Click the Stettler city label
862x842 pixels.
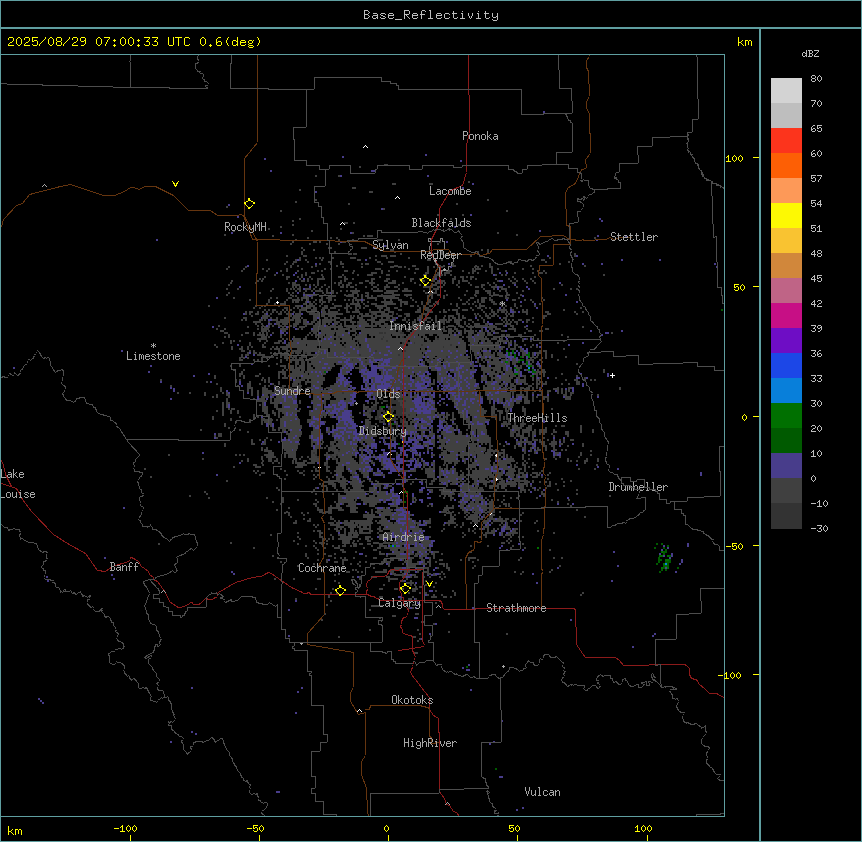[x=634, y=237]
